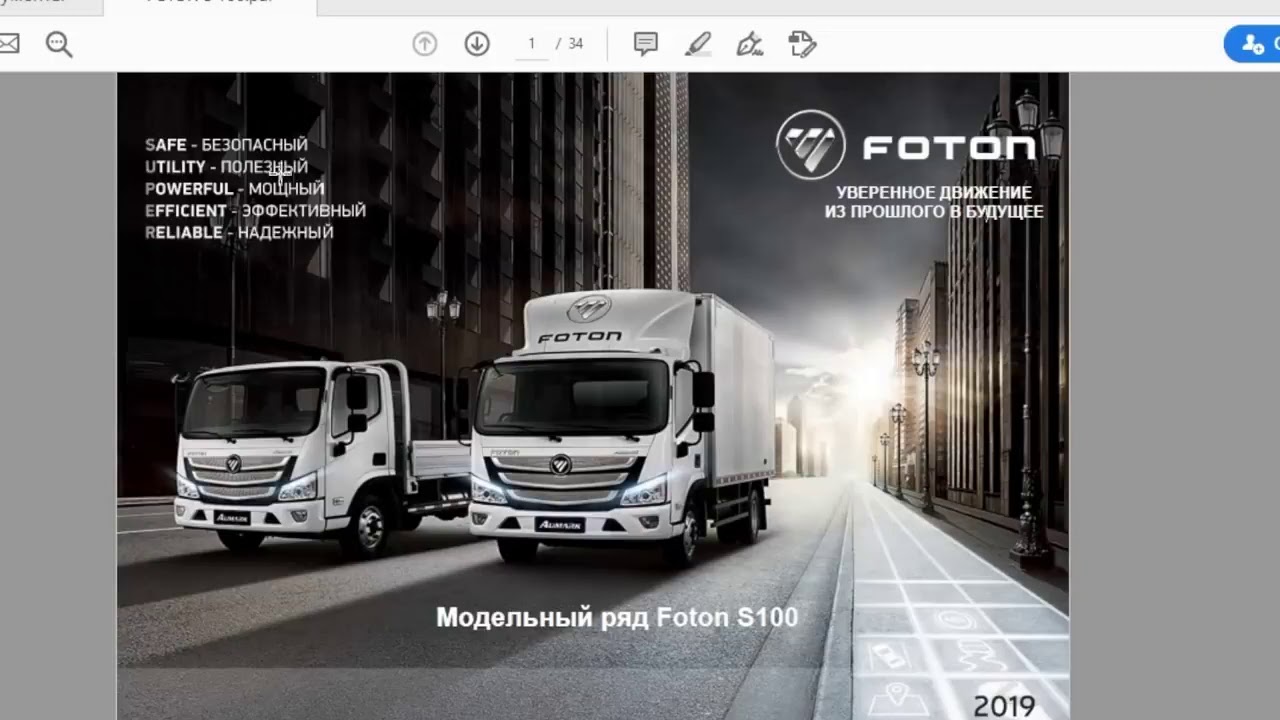This screenshot has height=720, width=1280.
Task: Open the find text magnifier tool
Action: point(59,44)
